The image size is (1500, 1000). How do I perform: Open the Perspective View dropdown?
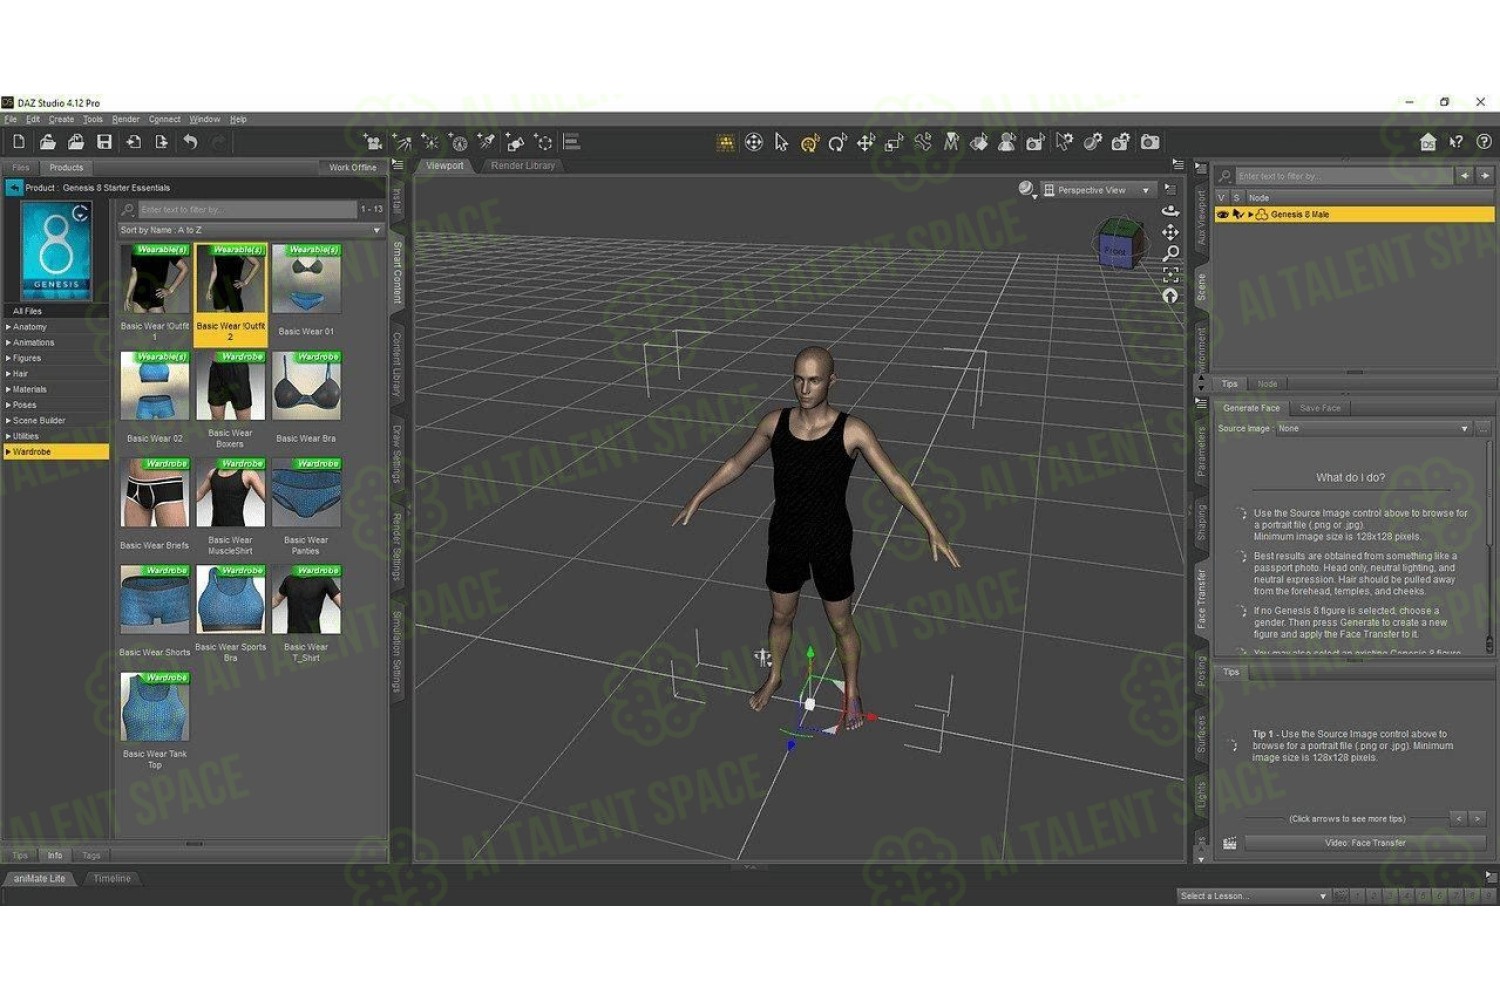pos(1097,190)
